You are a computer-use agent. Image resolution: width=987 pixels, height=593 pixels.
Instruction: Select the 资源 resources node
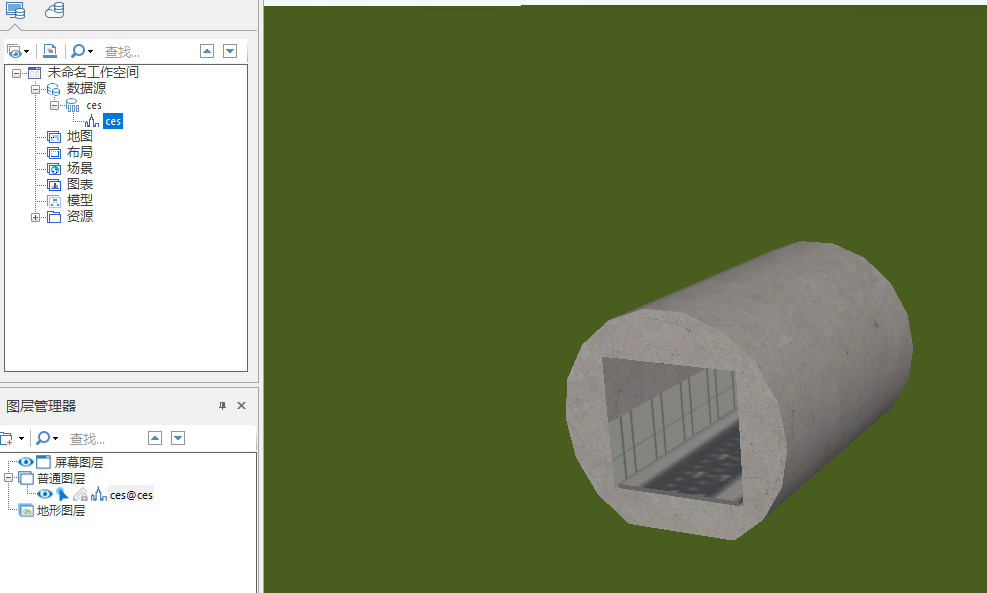click(x=80, y=216)
